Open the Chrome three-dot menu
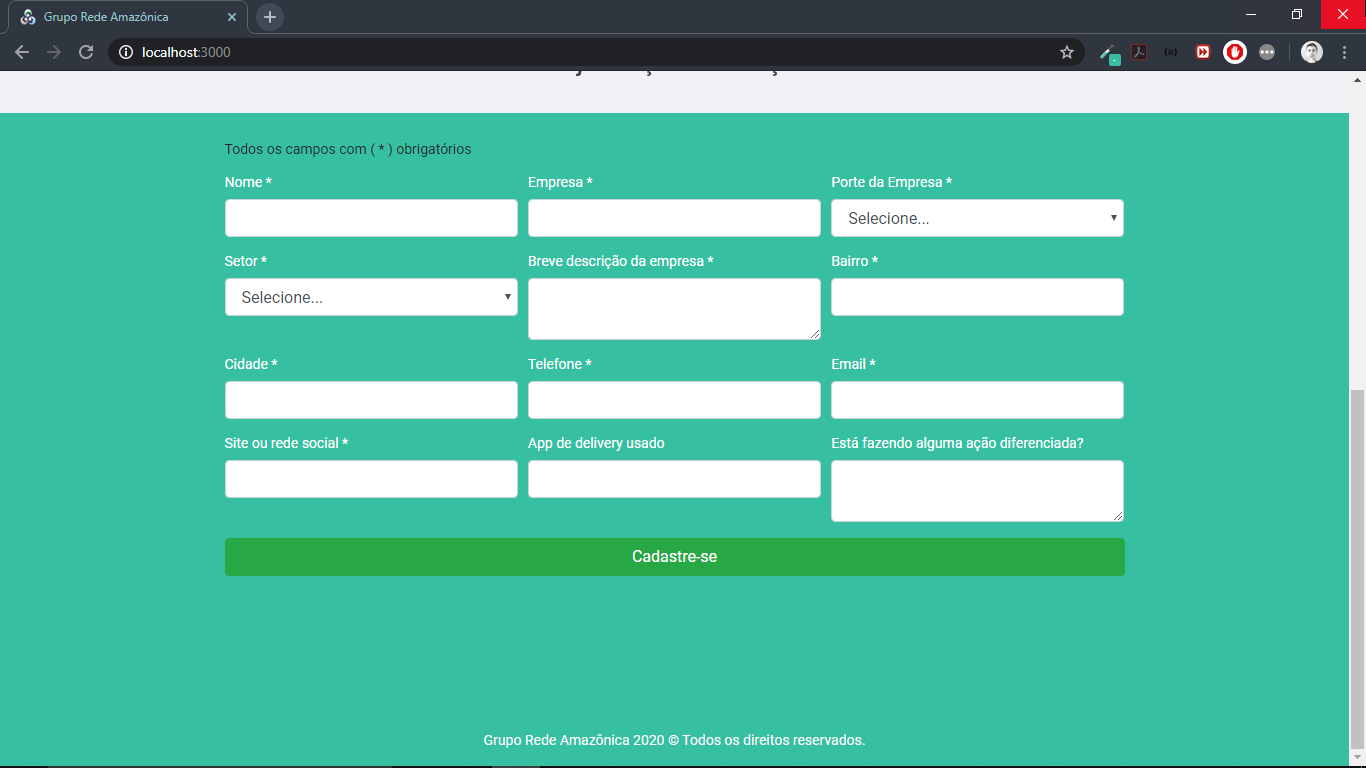The width and height of the screenshot is (1366, 768). 1344,52
